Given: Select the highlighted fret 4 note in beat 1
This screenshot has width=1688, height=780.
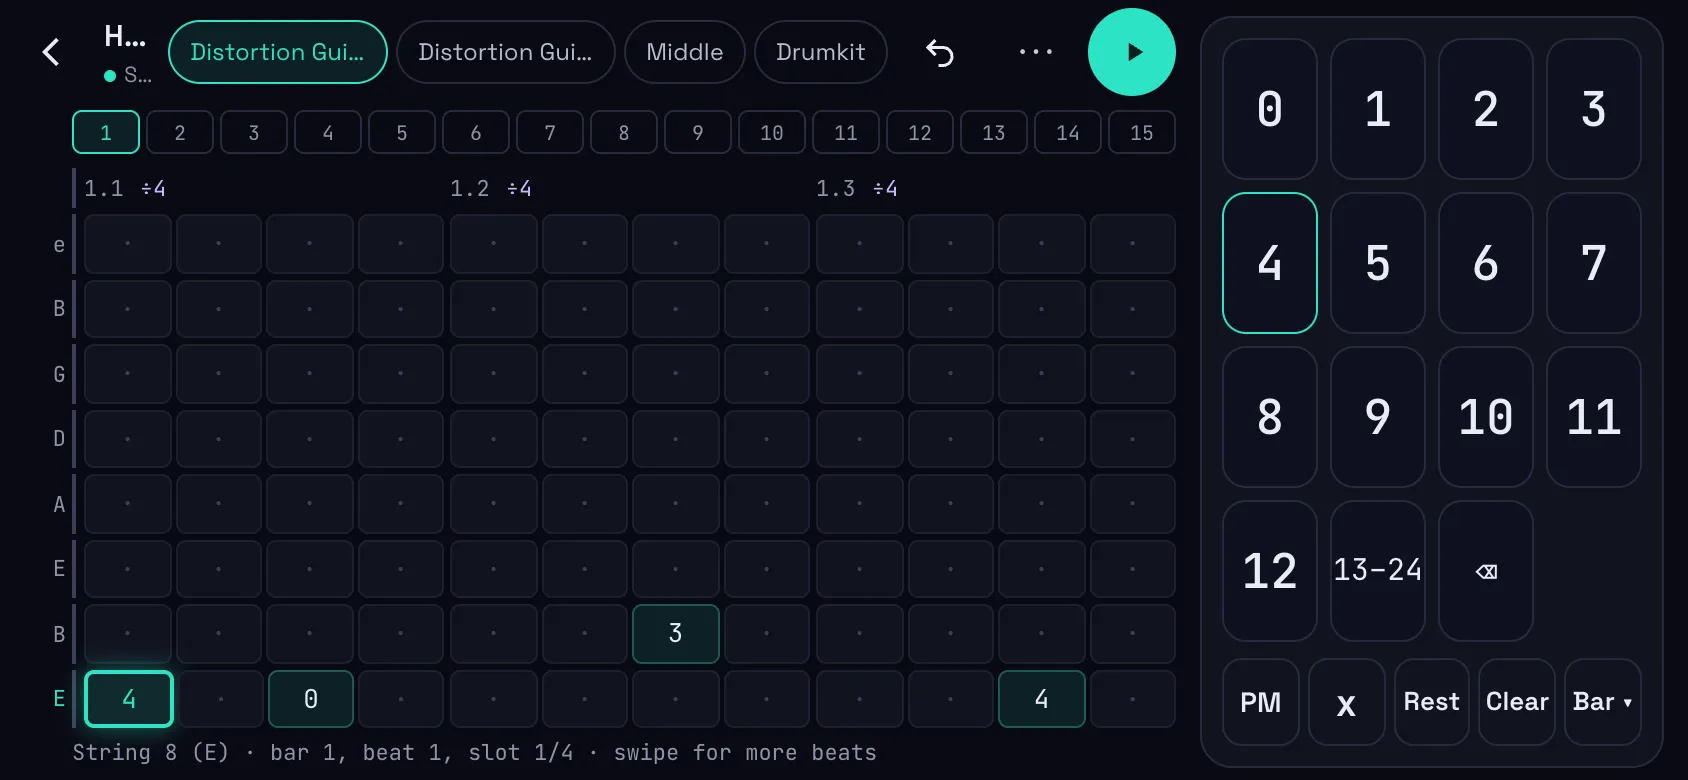Looking at the screenshot, I should (129, 699).
